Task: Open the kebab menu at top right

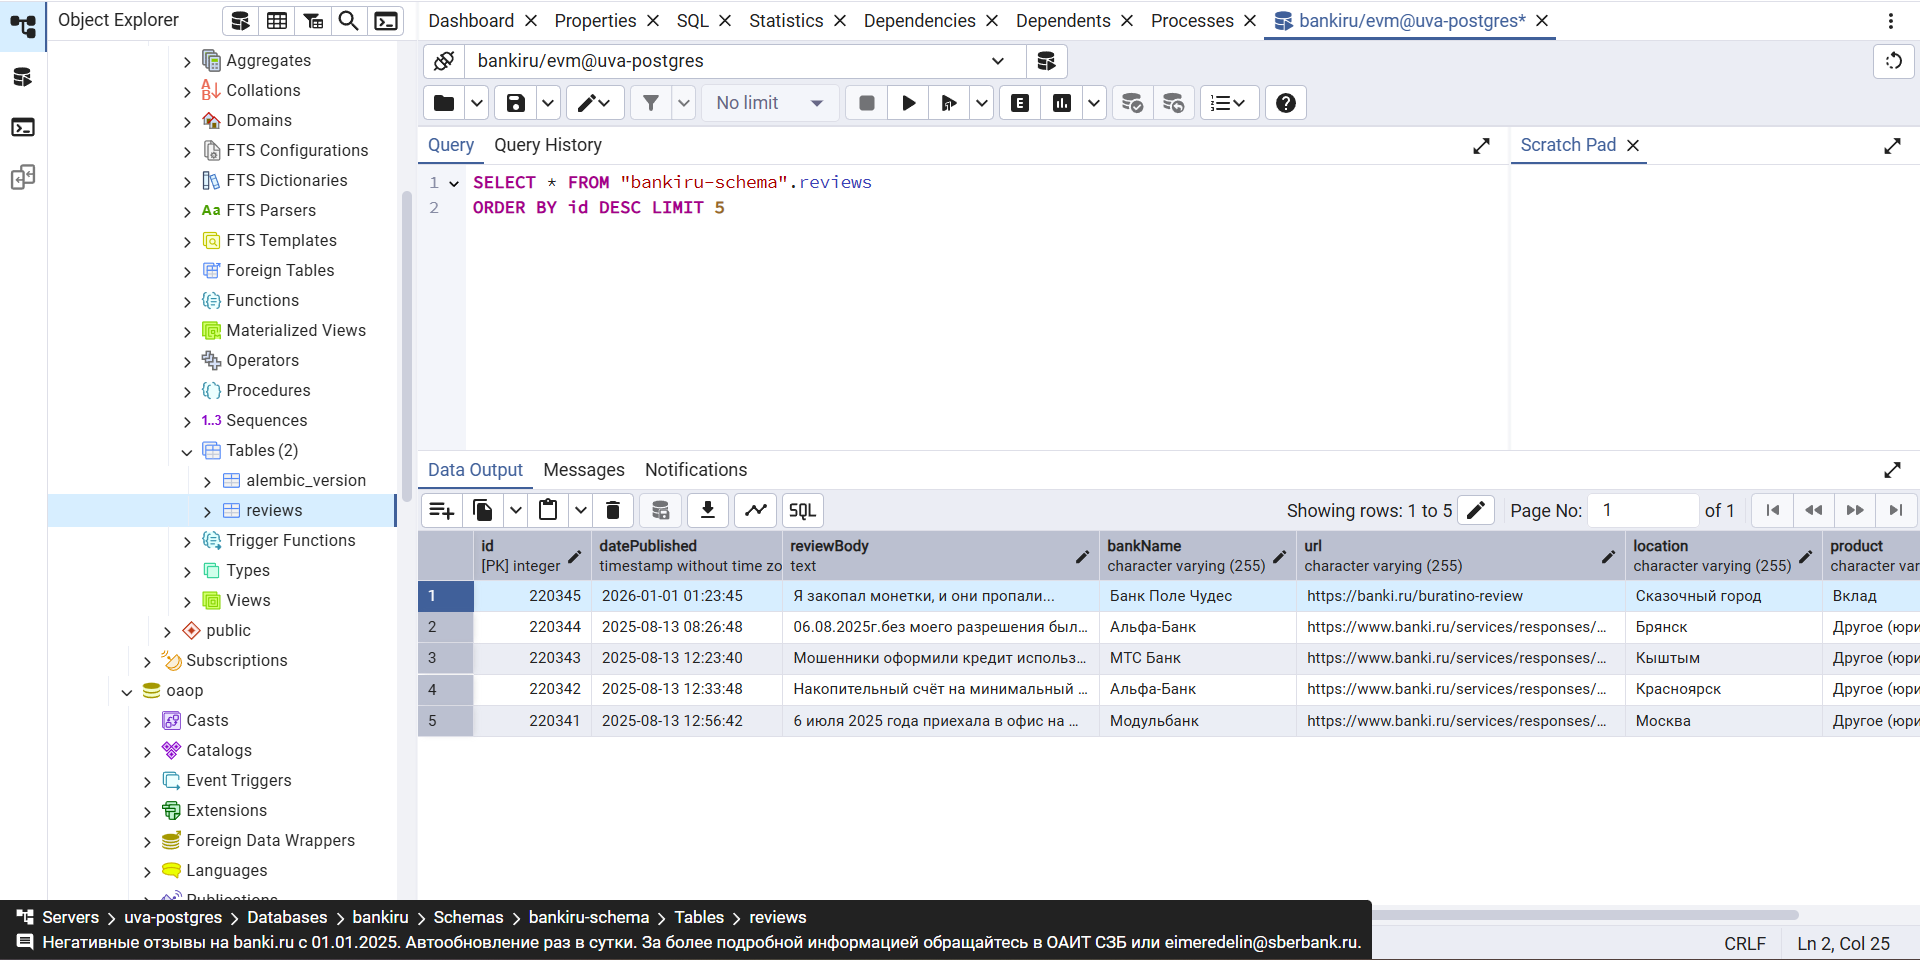Action: (x=1891, y=21)
